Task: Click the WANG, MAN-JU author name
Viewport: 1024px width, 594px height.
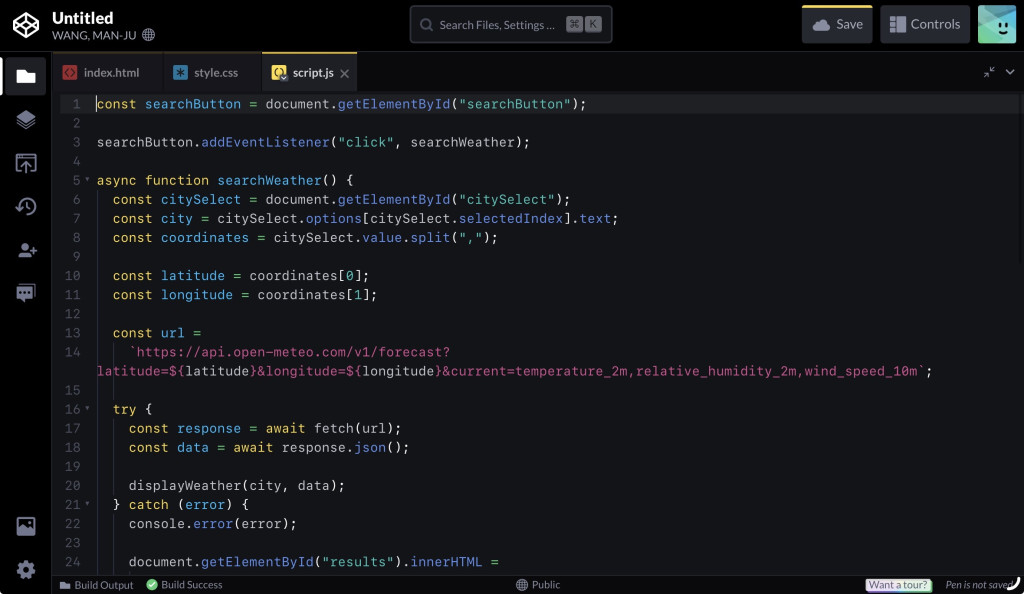Action: [x=94, y=35]
